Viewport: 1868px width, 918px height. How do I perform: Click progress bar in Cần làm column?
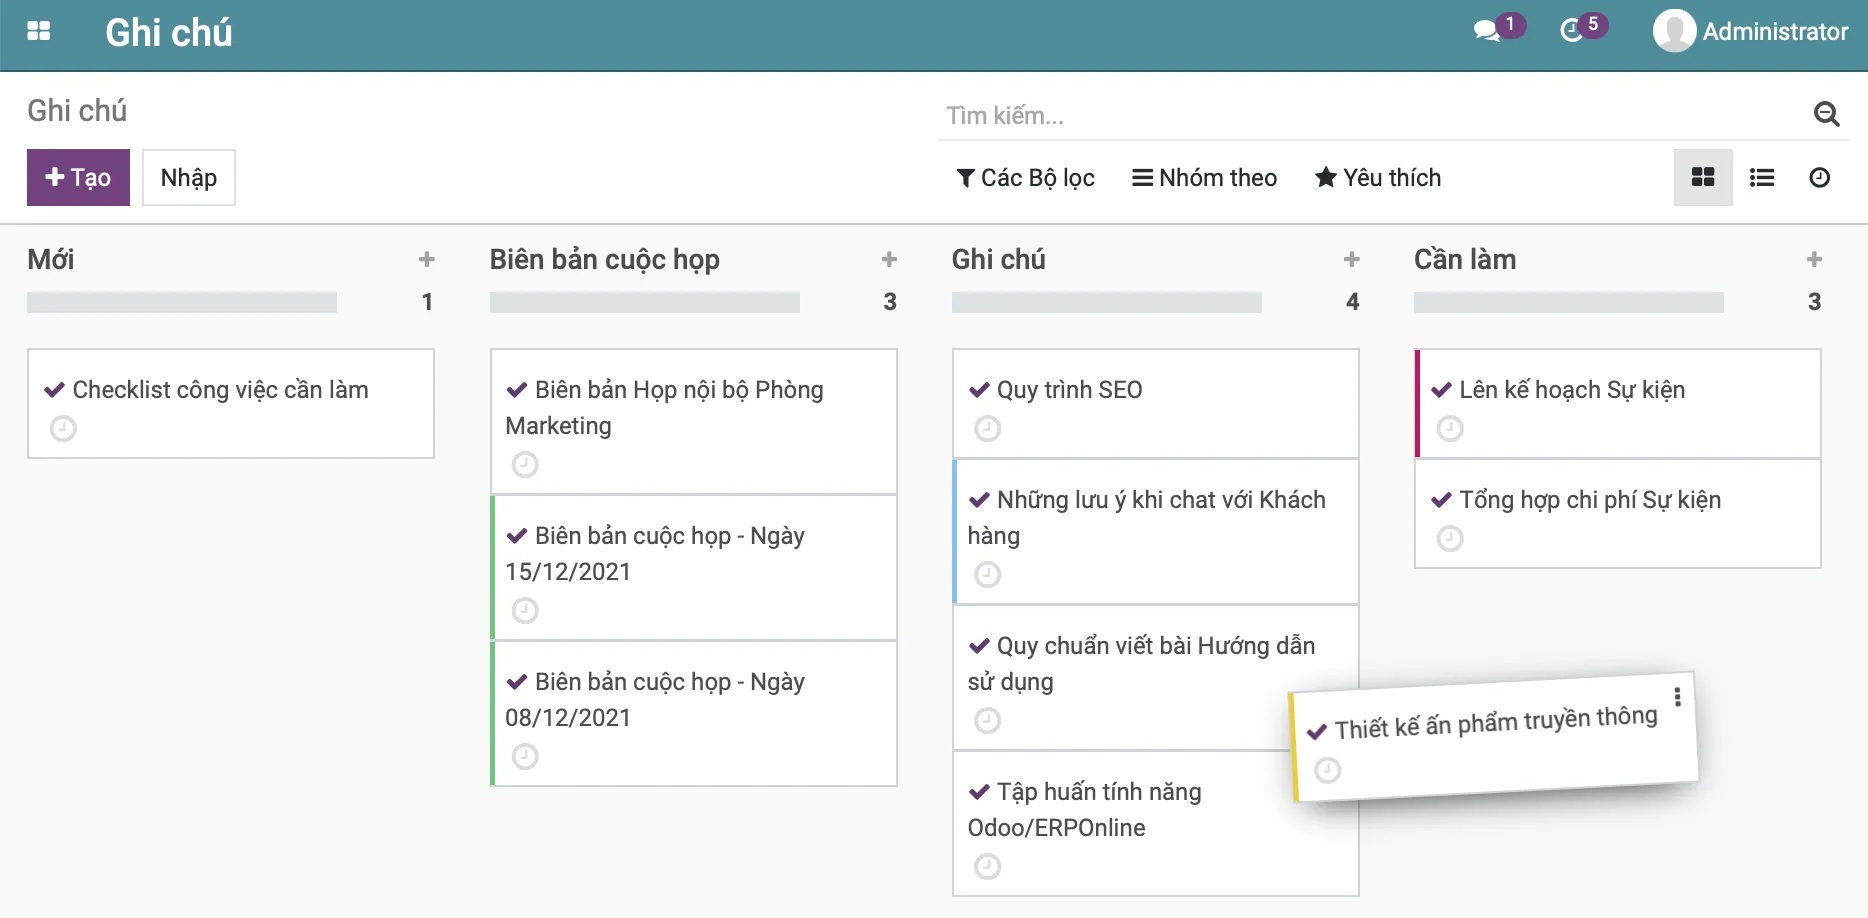(1568, 302)
